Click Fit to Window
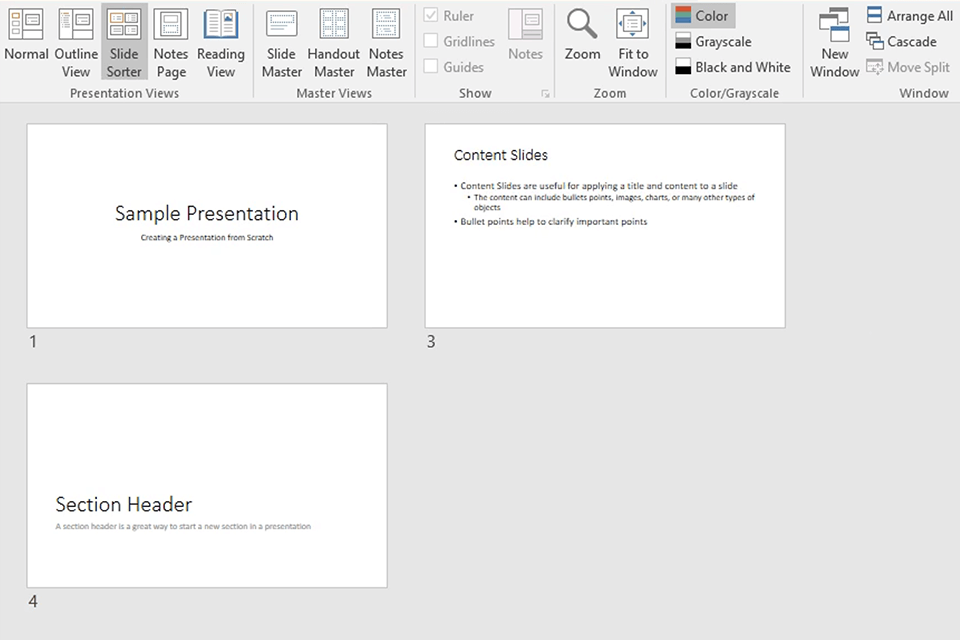This screenshot has width=960, height=640. click(632, 42)
